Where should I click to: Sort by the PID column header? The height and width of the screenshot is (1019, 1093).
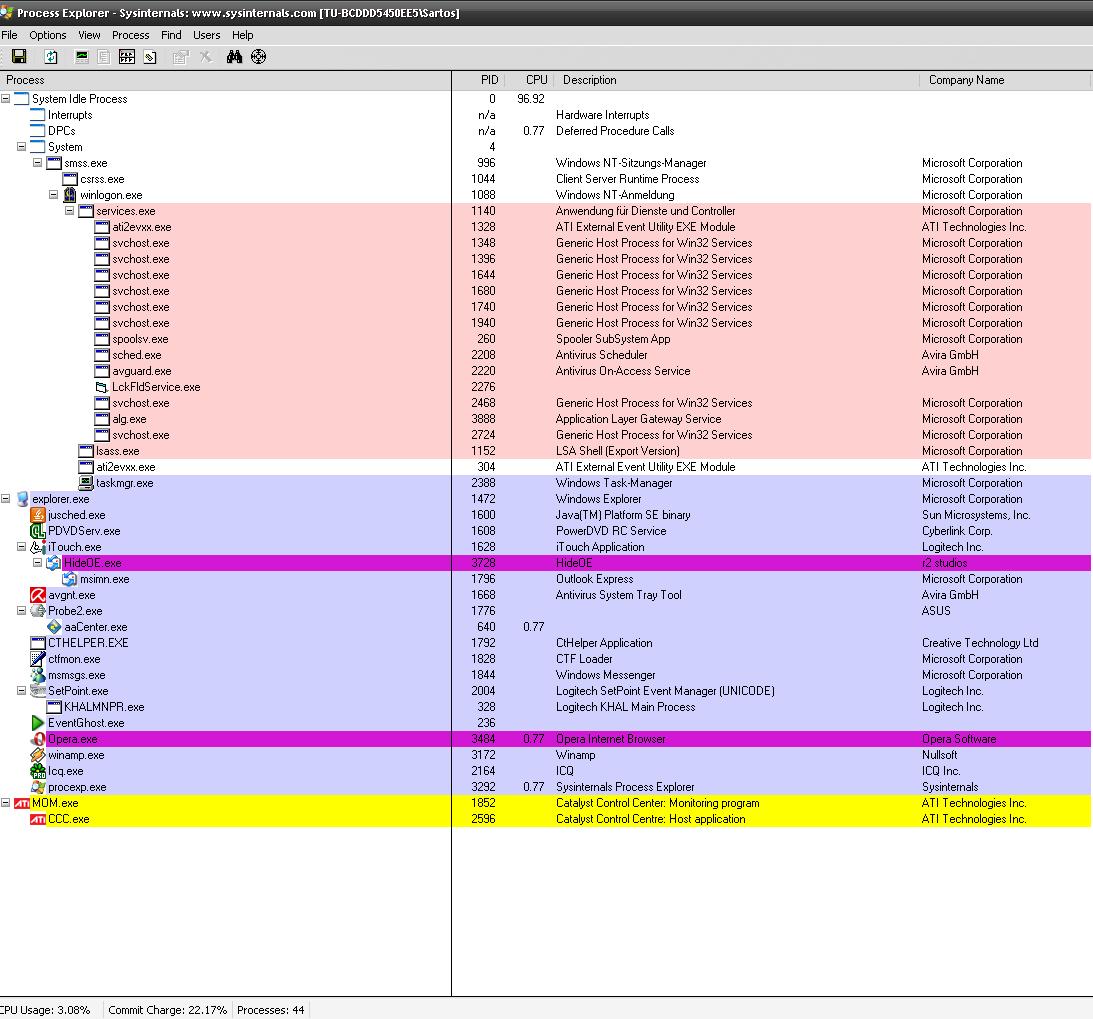(x=478, y=80)
